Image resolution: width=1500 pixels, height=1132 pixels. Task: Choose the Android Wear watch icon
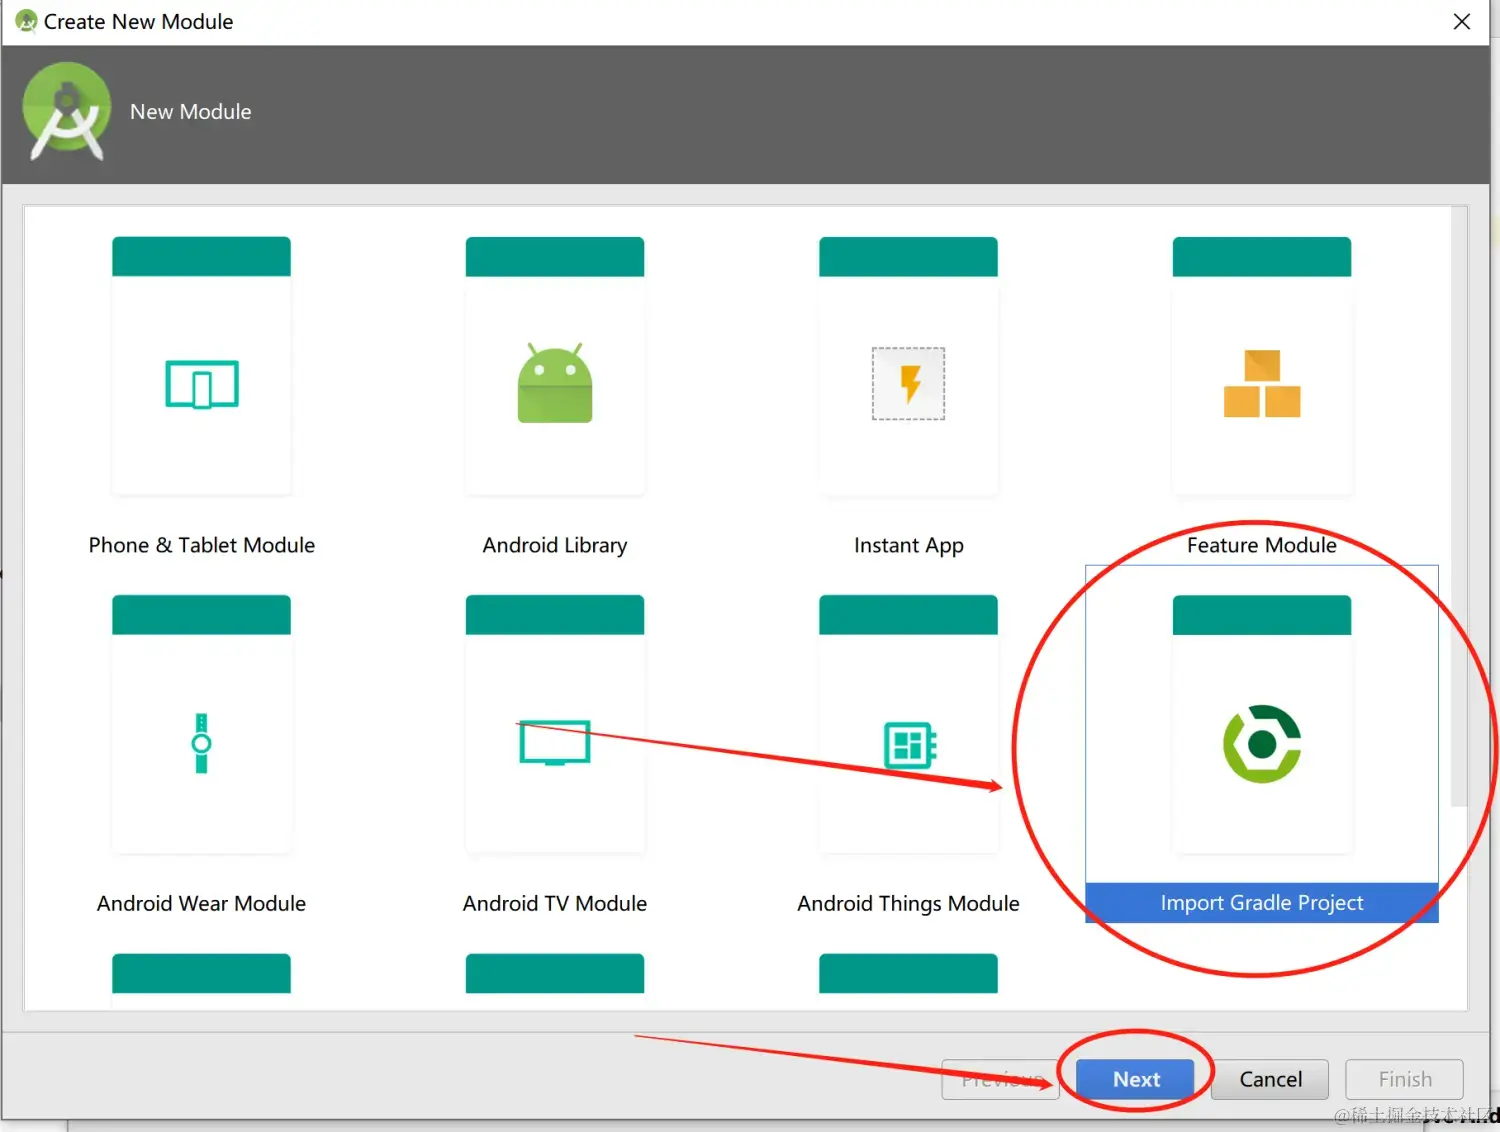(201, 743)
